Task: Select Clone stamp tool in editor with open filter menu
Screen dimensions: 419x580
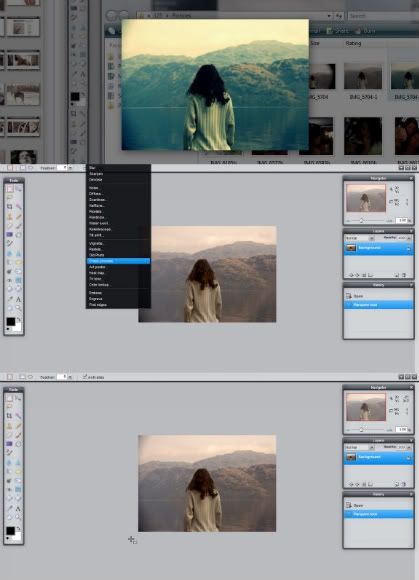Action: click(x=10, y=217)
